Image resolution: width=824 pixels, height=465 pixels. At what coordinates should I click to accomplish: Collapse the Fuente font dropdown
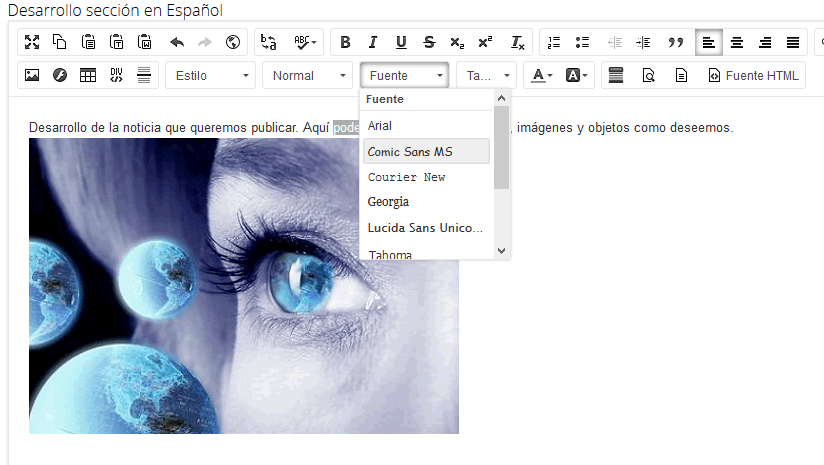[x=404, y=75]
